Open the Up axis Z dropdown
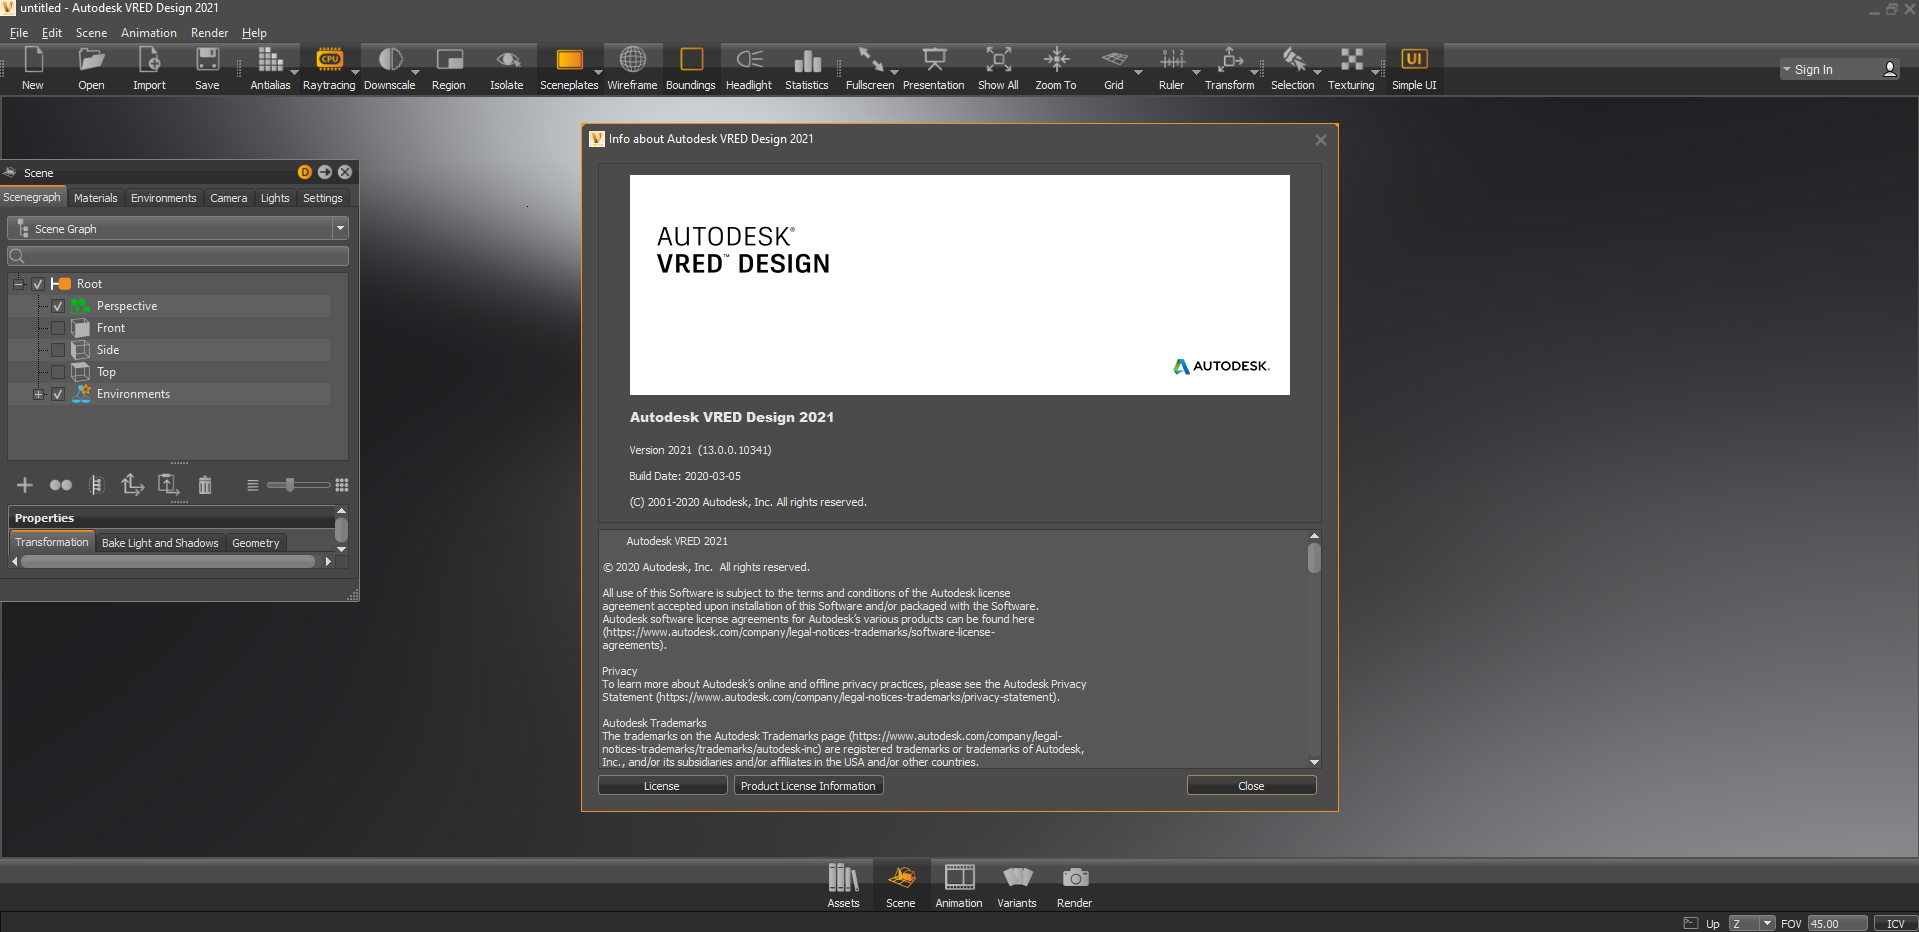Screen dimensions: 1919x932 pyautogui.click(x=1752, y=923)
